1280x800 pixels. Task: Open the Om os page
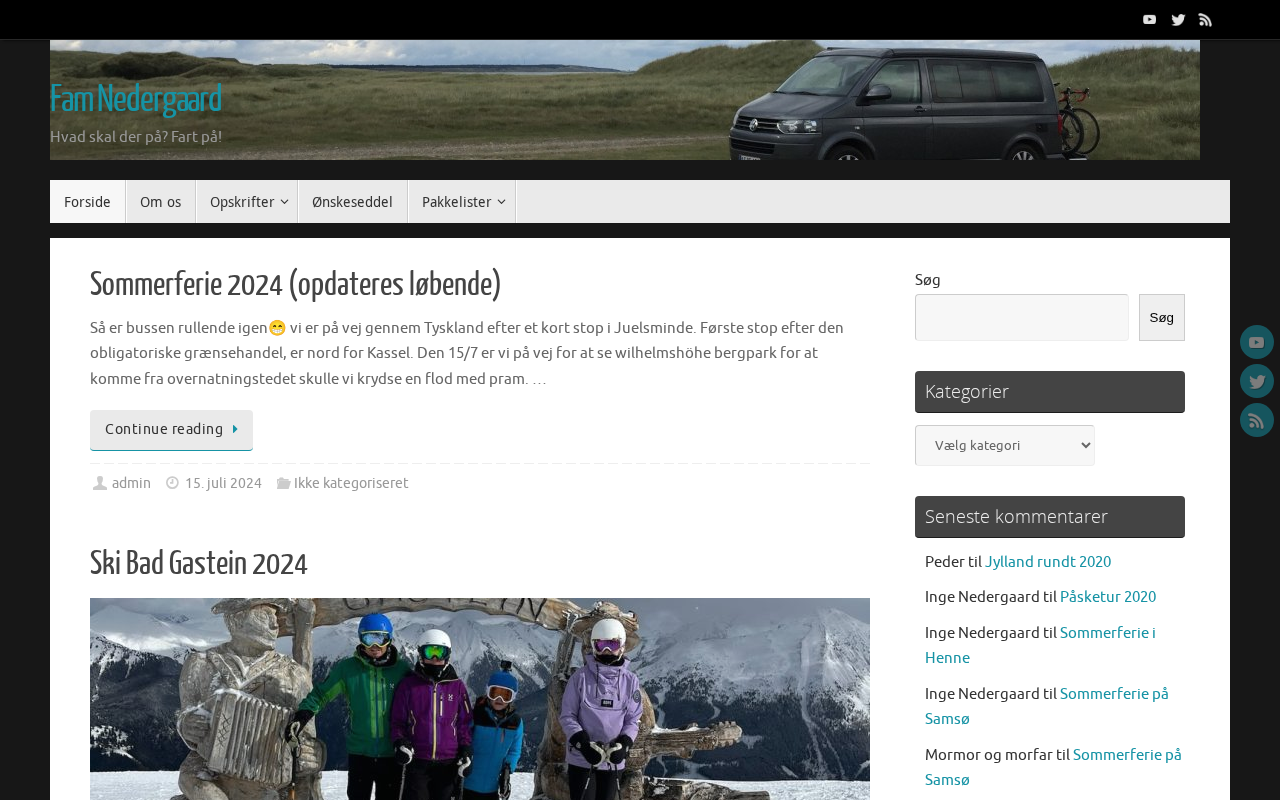[160, 202]
